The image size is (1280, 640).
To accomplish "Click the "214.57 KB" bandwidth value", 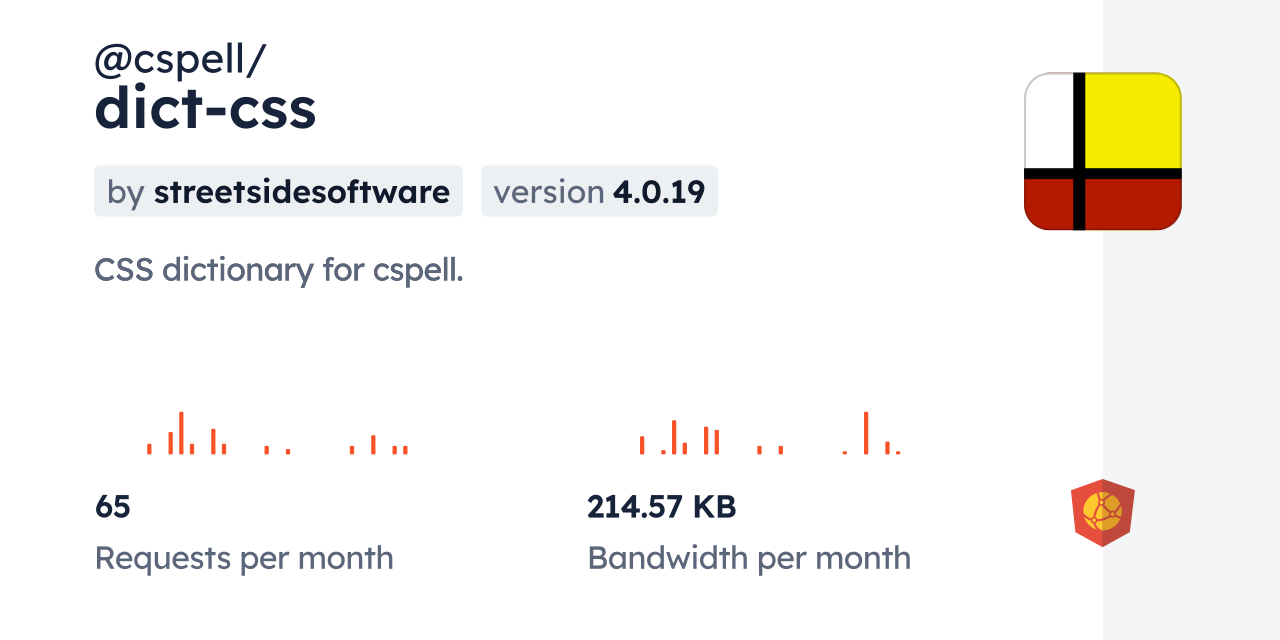I will click(661, 507).
